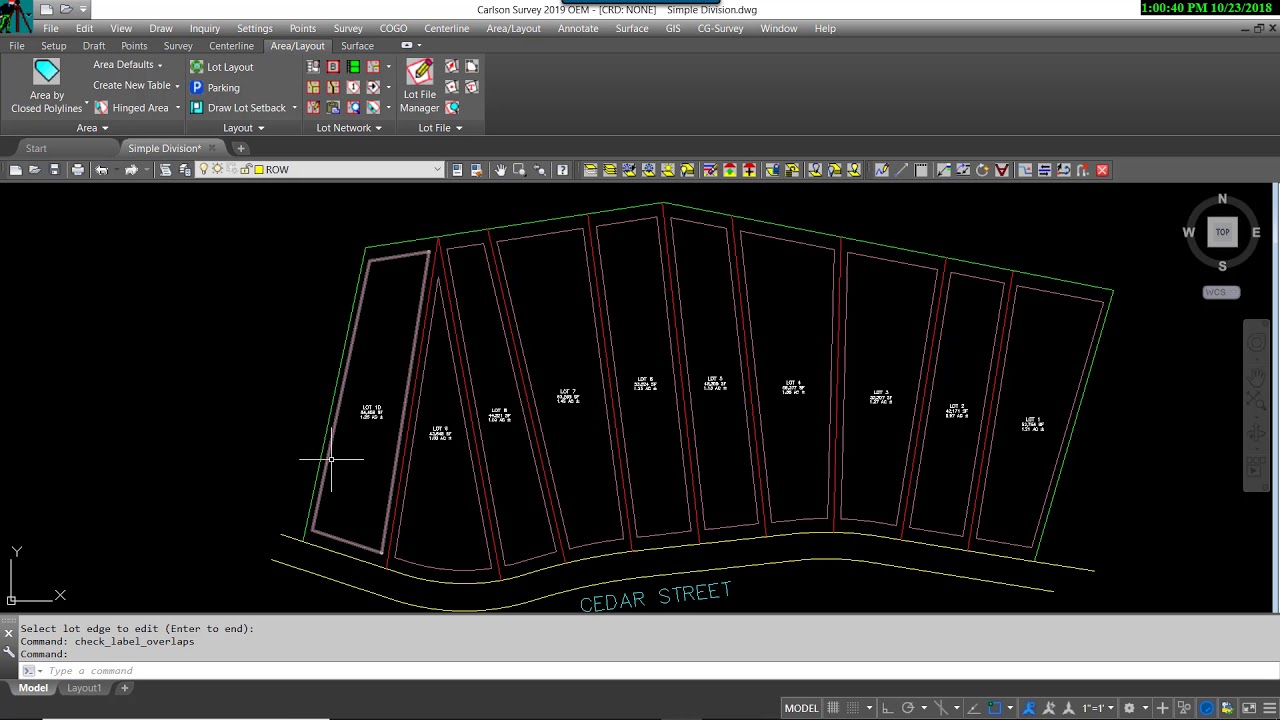
Task: Click the green grid Lot Network icon
Action: [353, 67]
